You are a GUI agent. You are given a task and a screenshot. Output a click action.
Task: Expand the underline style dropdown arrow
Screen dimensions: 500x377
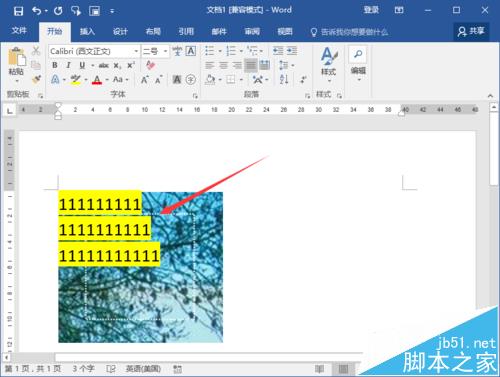(x=93, y=65)
